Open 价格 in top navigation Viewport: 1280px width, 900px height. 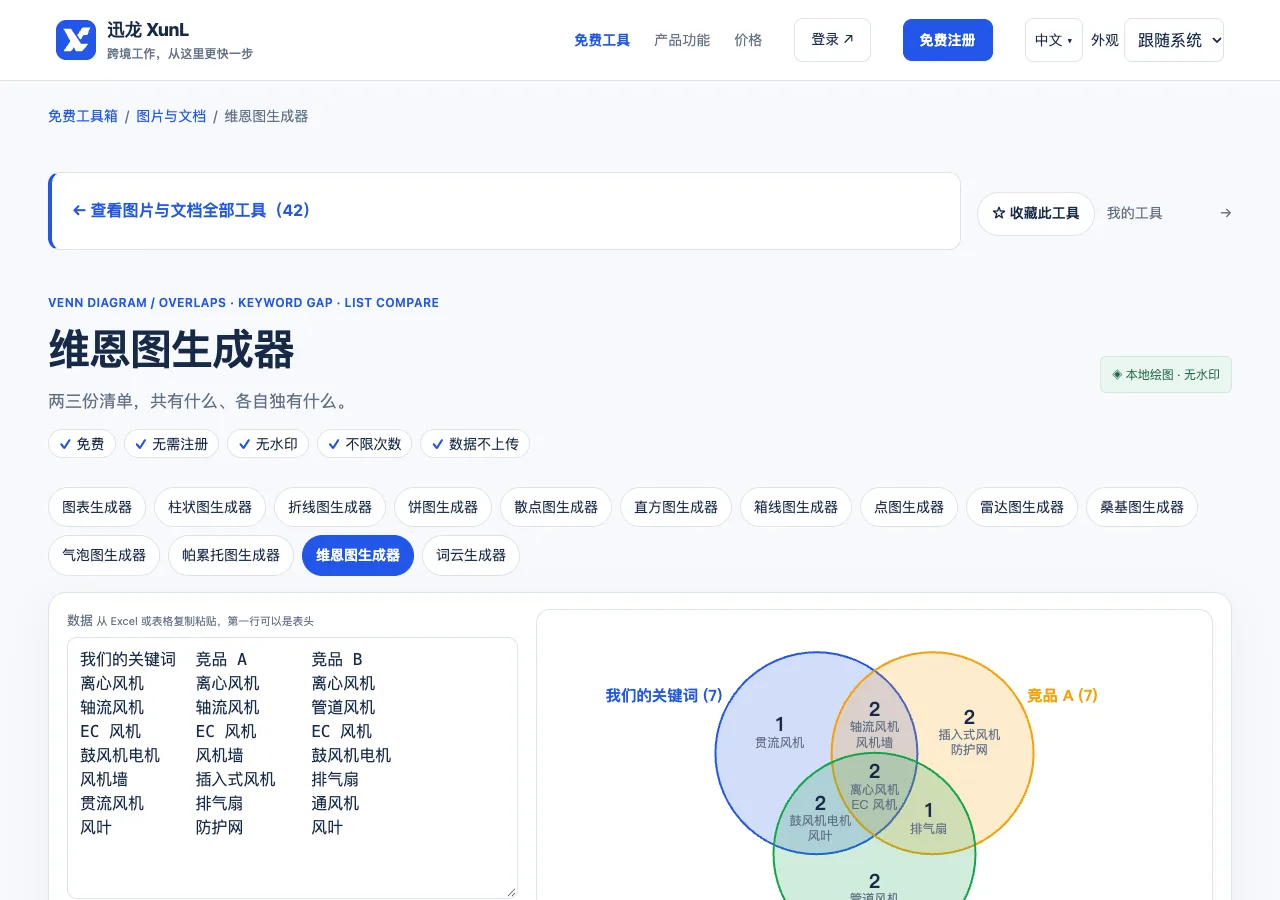click(x=748, y=40)
